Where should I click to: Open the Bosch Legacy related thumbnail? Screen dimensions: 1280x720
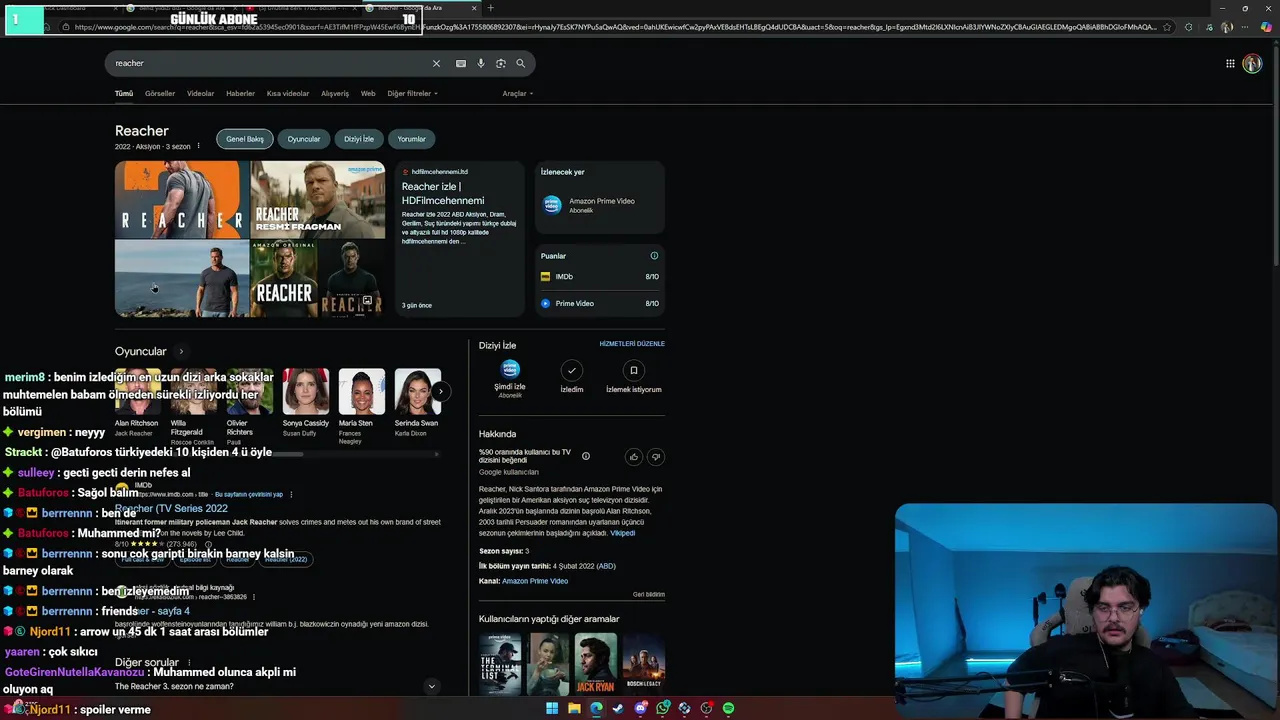(644, 663)
